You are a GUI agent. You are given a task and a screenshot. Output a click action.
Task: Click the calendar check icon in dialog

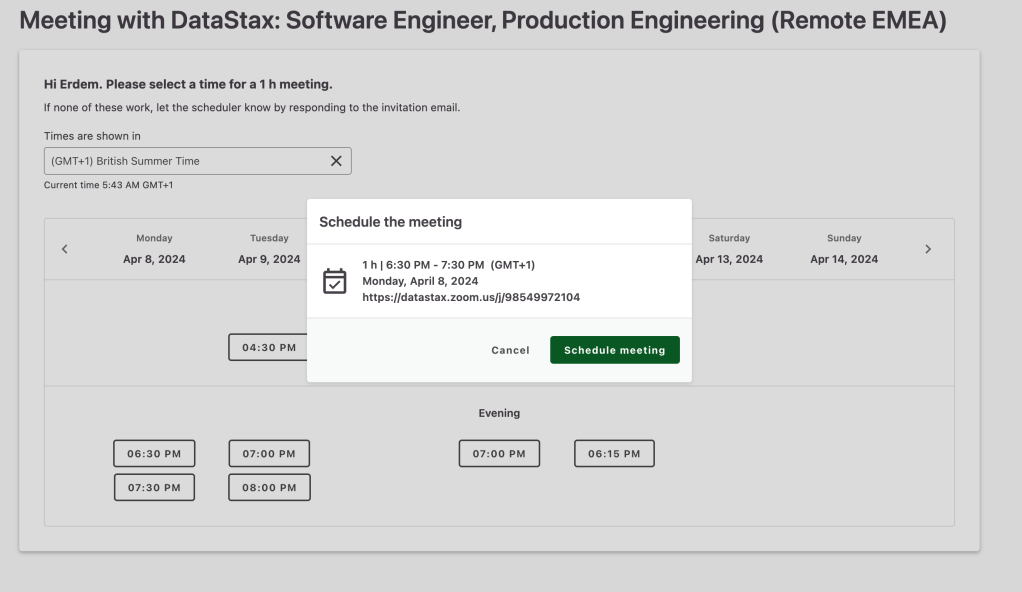pyautogui.click(x=334, y=281)
